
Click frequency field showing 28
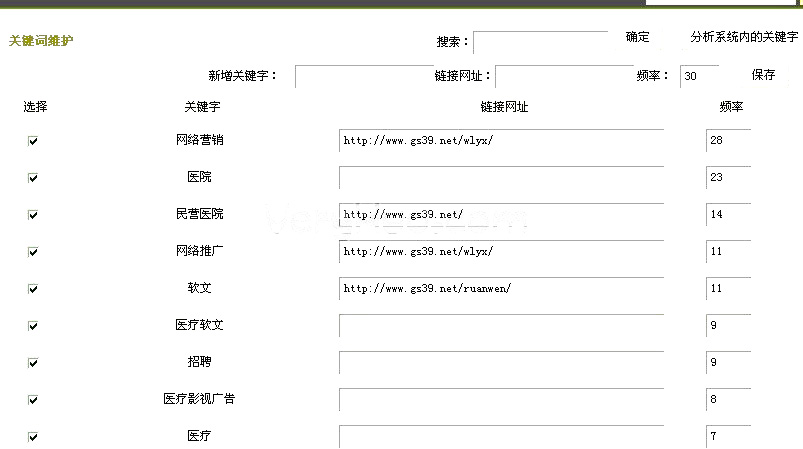pos(727,141)
